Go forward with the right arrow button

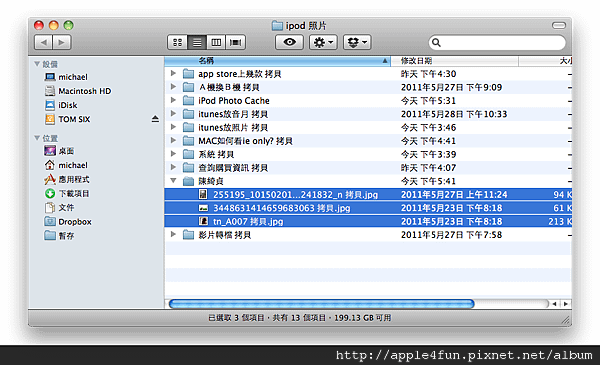[x=62, y=42]
